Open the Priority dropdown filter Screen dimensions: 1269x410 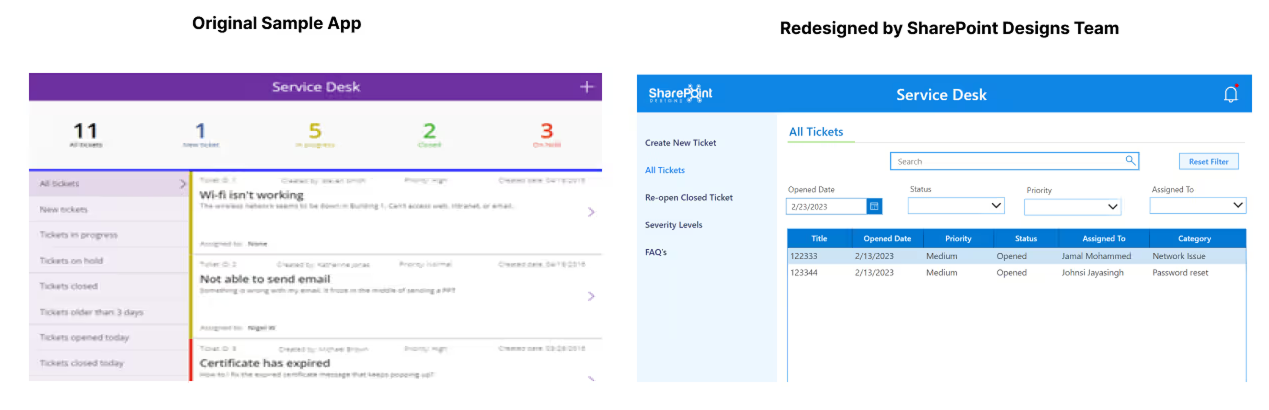(1072, 207)
